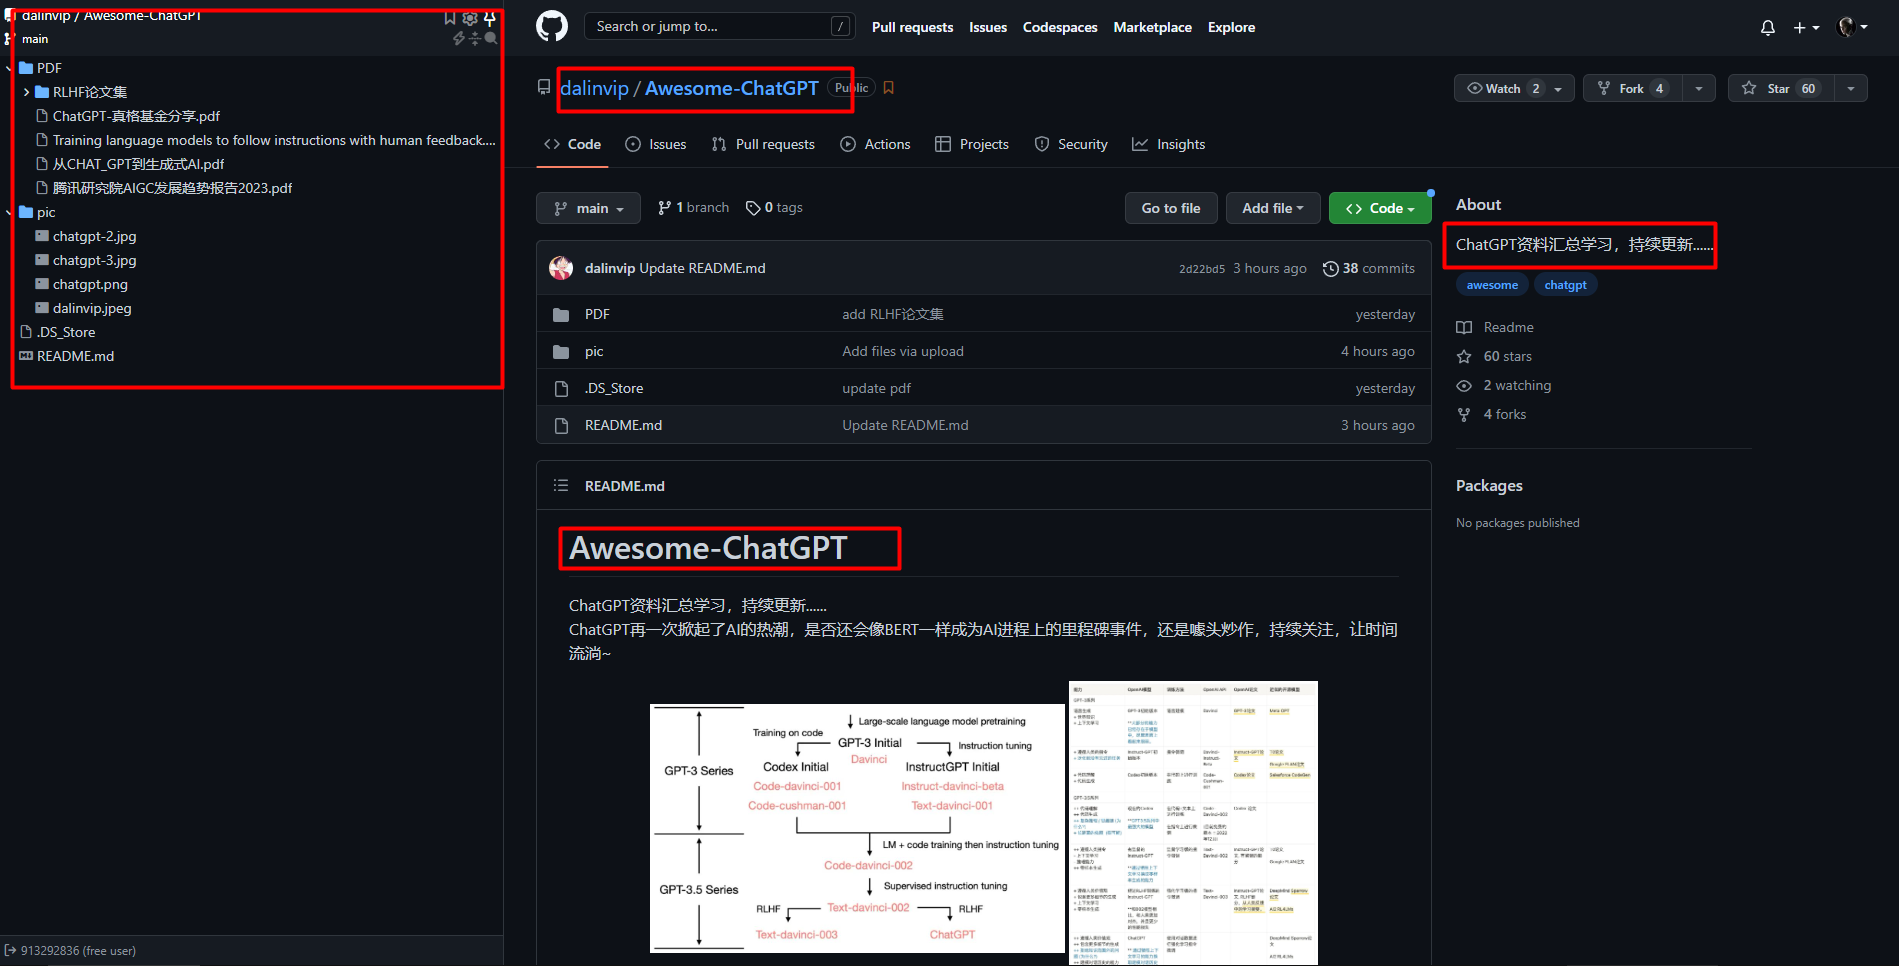The image size is (1899, 966).
Task: Open the main branch selector
Action: (589, 208)
